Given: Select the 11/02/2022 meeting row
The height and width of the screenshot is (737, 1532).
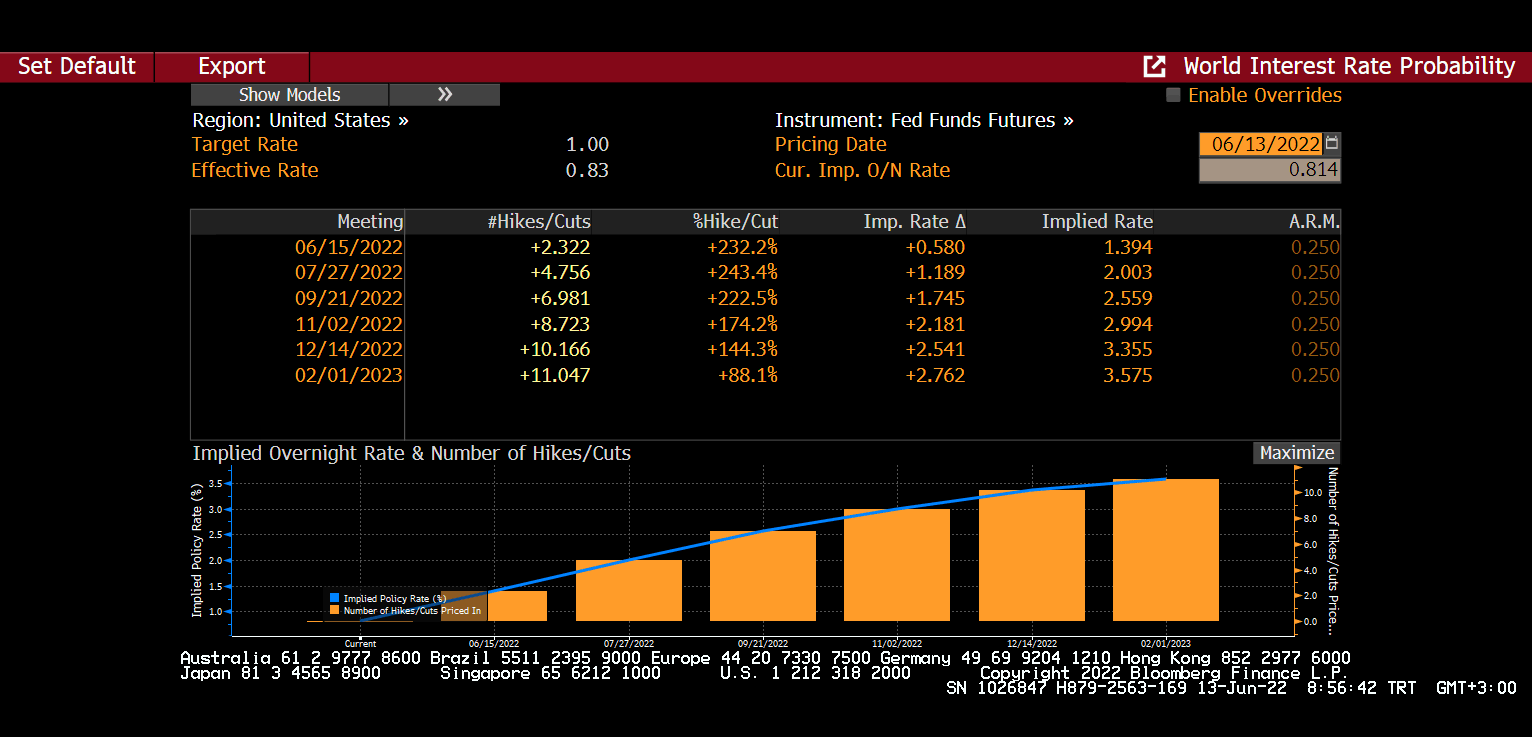Looking at the screenshot, I should 765,324.
